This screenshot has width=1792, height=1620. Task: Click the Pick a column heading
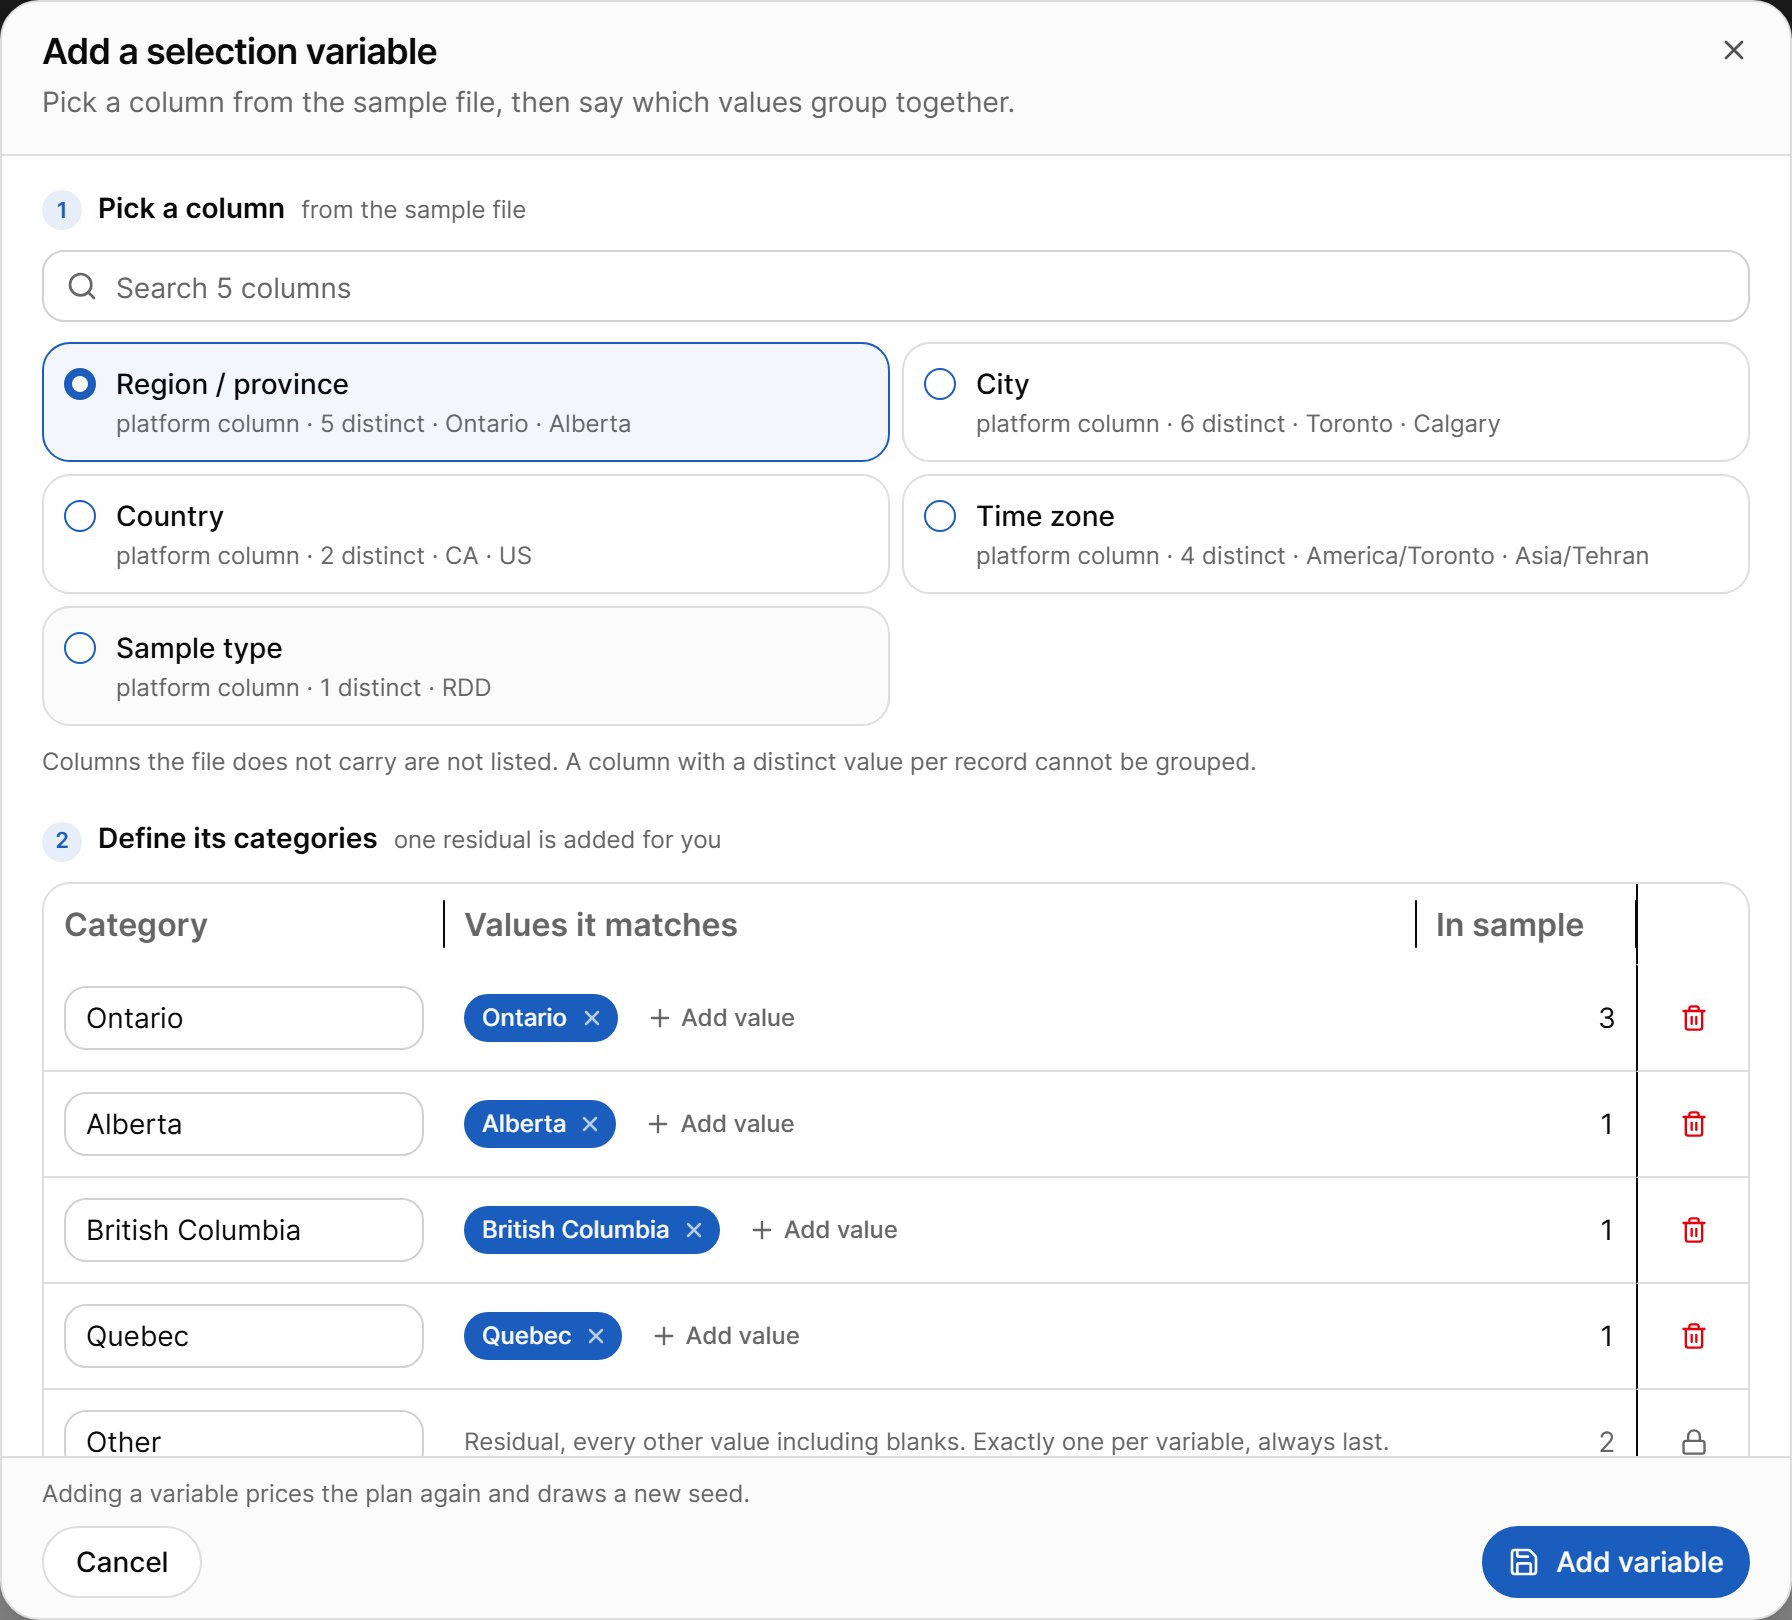[x=191, y=208]
